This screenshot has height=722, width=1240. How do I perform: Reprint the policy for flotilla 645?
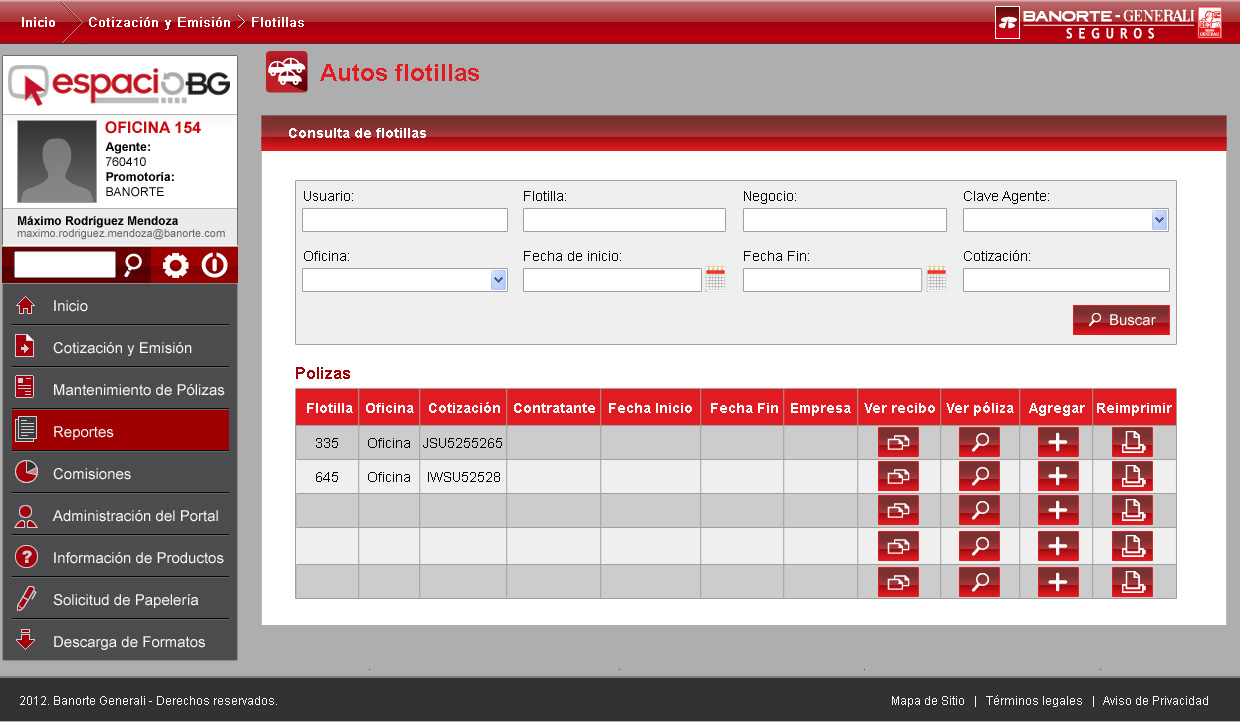click(x=1132, y=477)
